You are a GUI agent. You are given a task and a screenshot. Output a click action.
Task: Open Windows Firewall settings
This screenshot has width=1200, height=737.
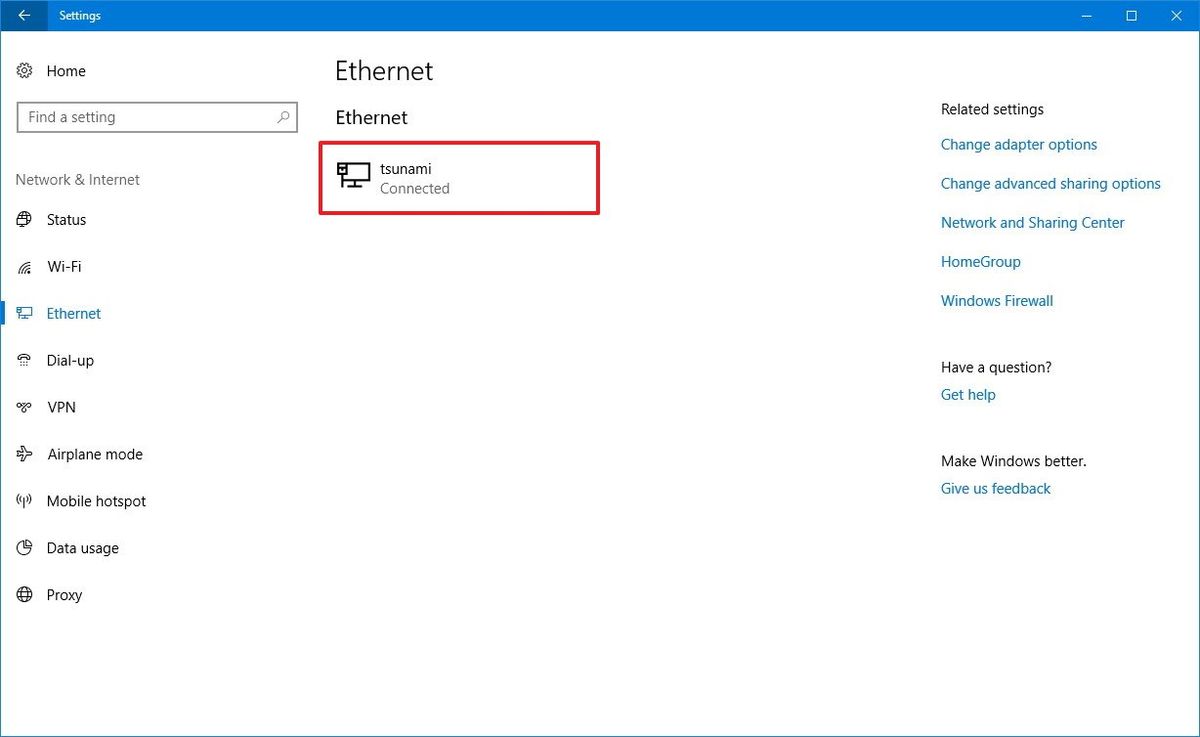point(996,300)
